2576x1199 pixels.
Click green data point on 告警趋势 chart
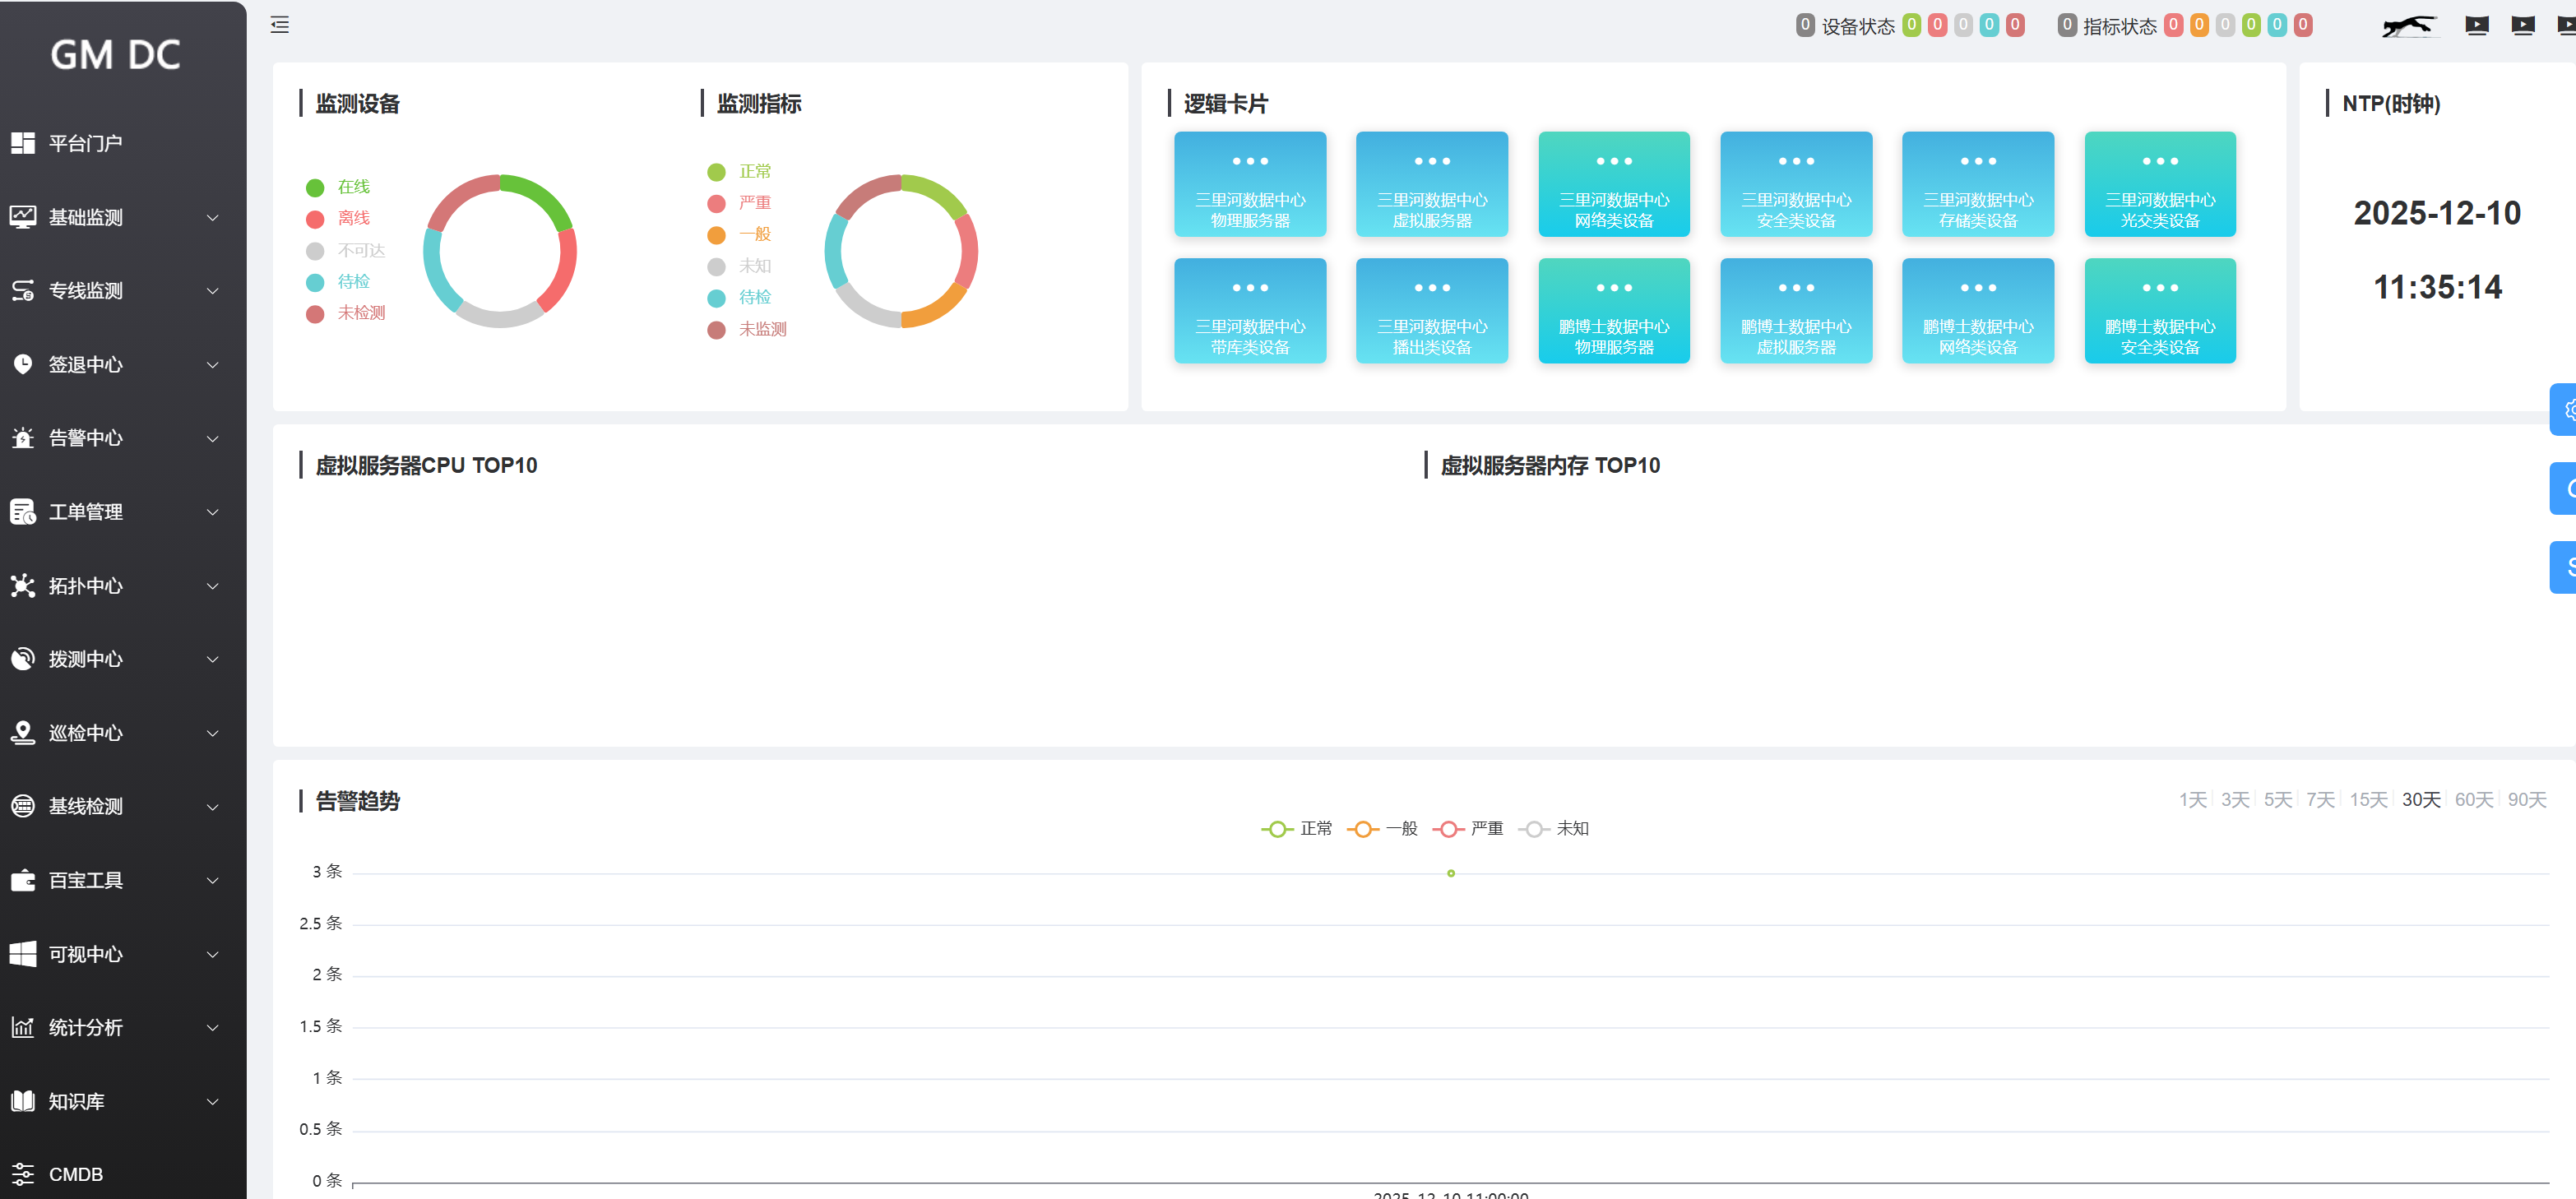pyautogui.click(x=1451, y=873)
